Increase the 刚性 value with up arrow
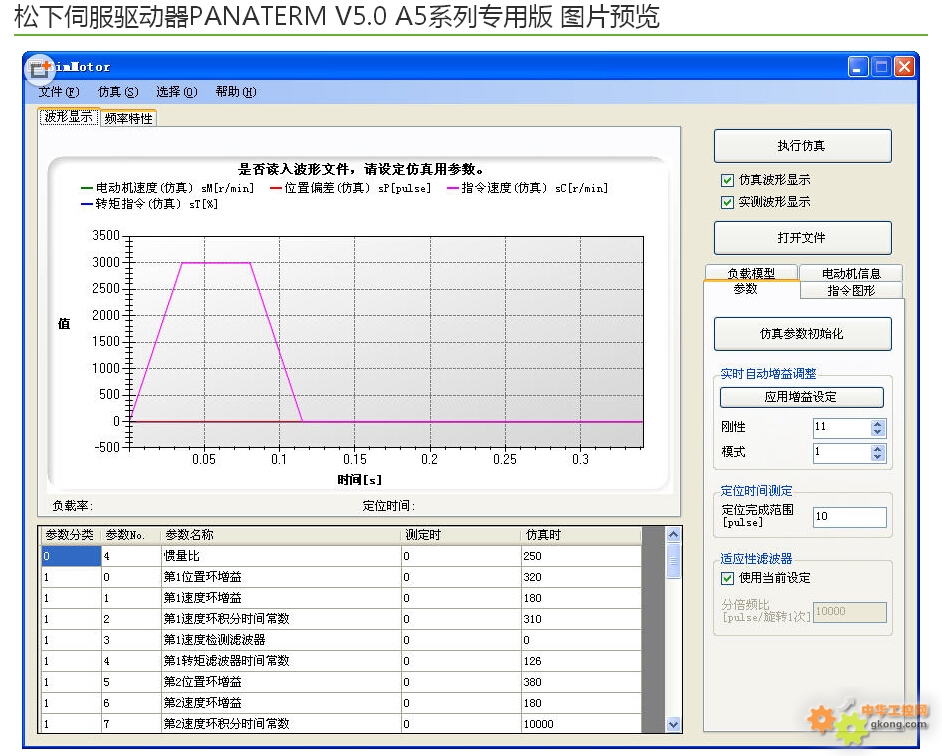Screen dimensions: 942x756 click(x=878, y=424)
